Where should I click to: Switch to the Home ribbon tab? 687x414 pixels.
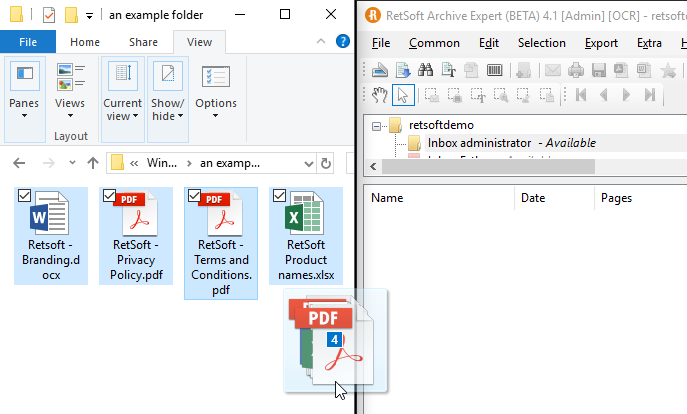[x=85, y=42]
